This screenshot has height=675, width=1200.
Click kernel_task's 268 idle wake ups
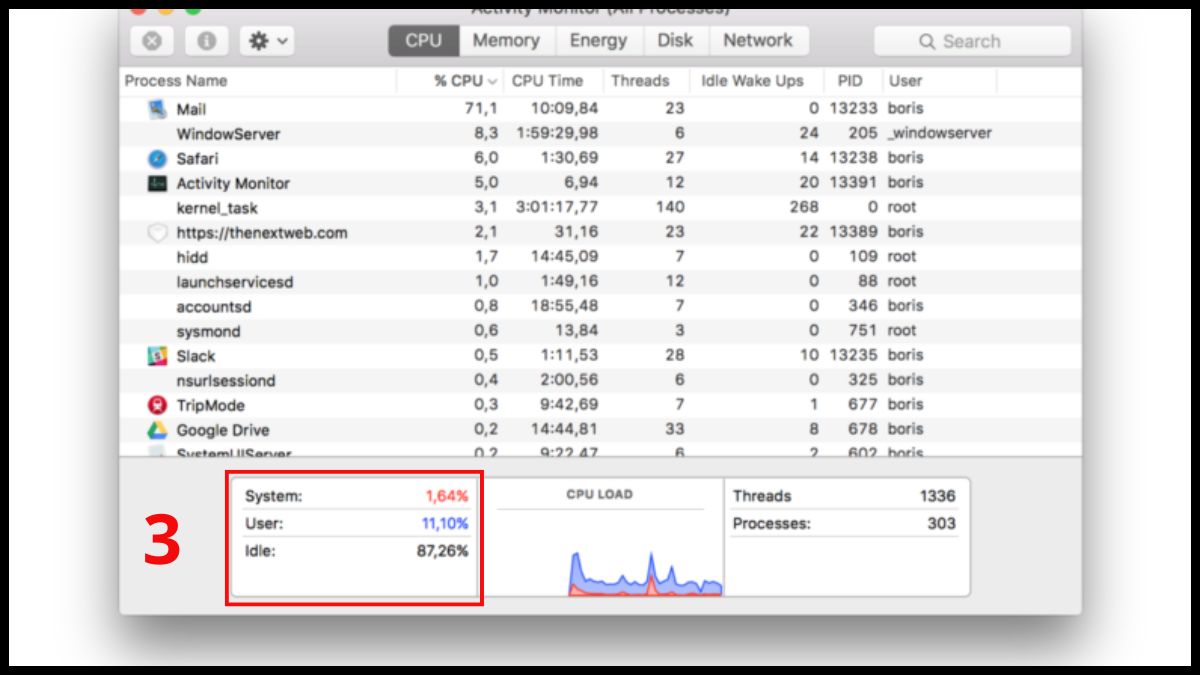803,207
